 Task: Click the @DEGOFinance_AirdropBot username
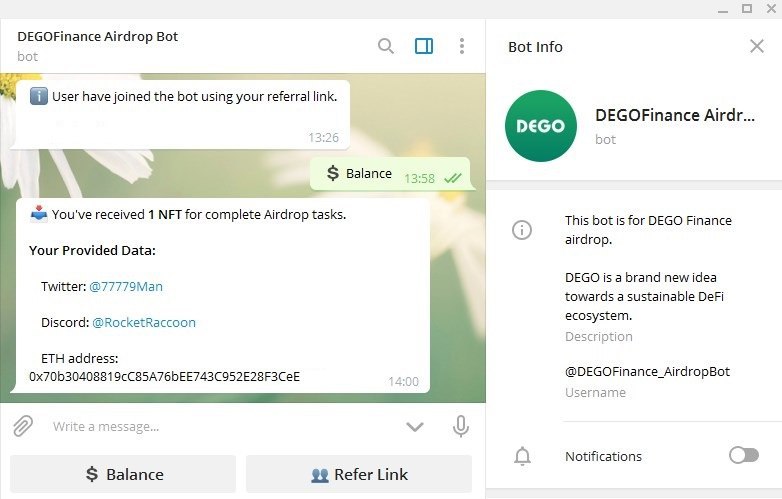tap(647, 371)
